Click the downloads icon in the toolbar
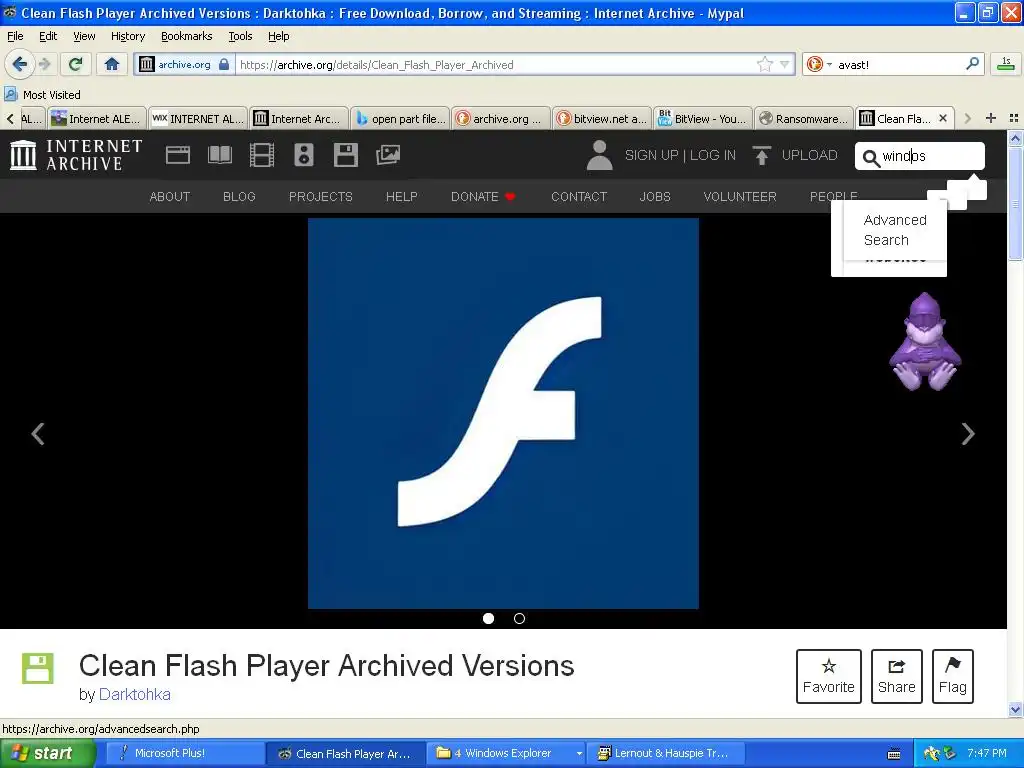The image size is (1024, 768). (x=1006, y=64)
